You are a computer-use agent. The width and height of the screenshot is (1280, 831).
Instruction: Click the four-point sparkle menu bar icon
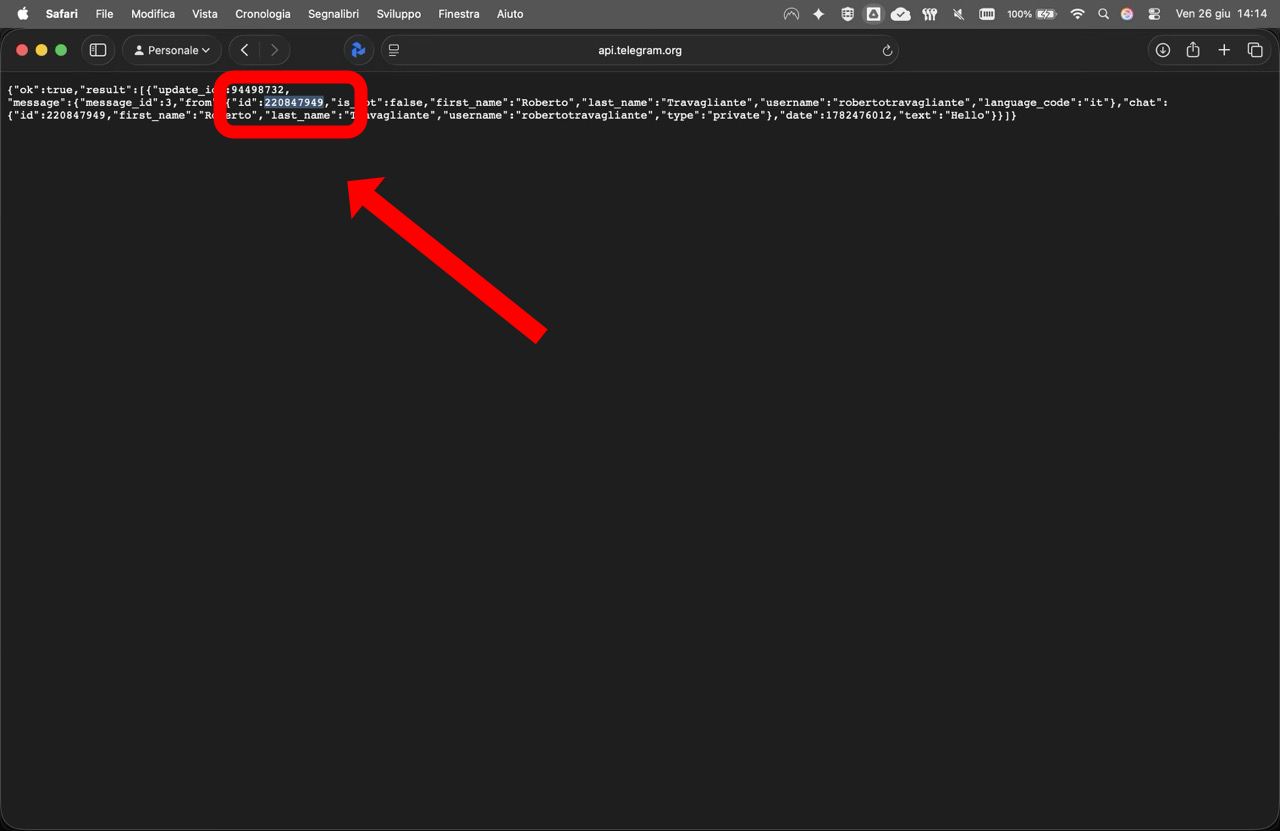(x=819, y=14)
